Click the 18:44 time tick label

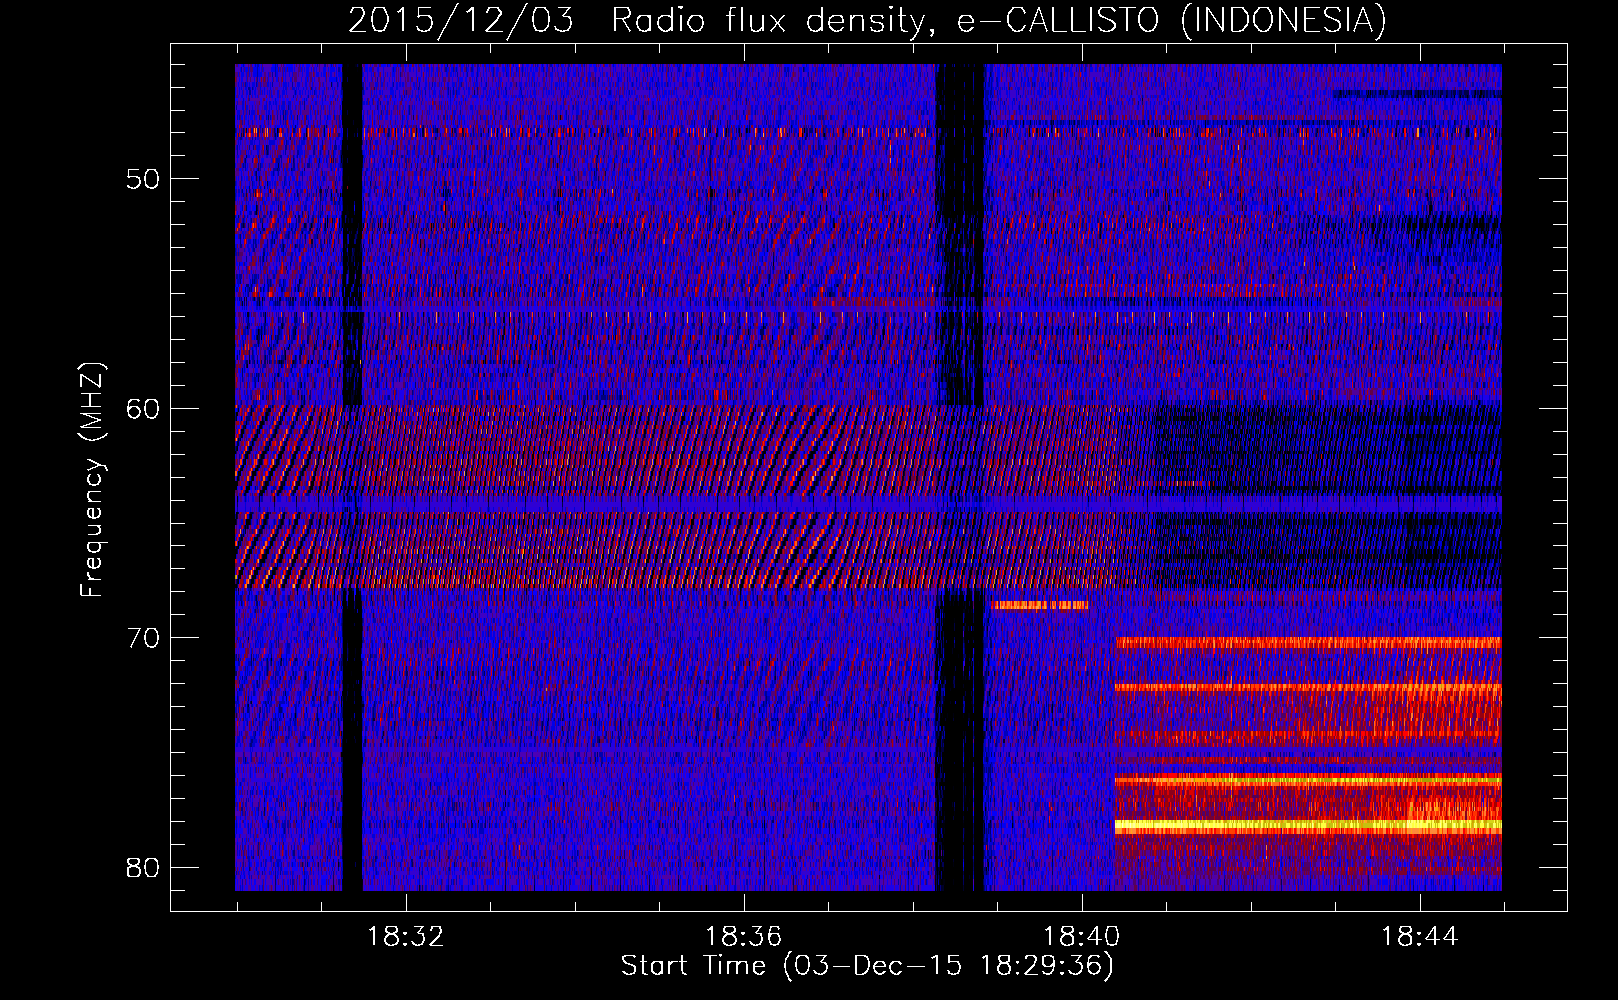[x=1419, y=937]
